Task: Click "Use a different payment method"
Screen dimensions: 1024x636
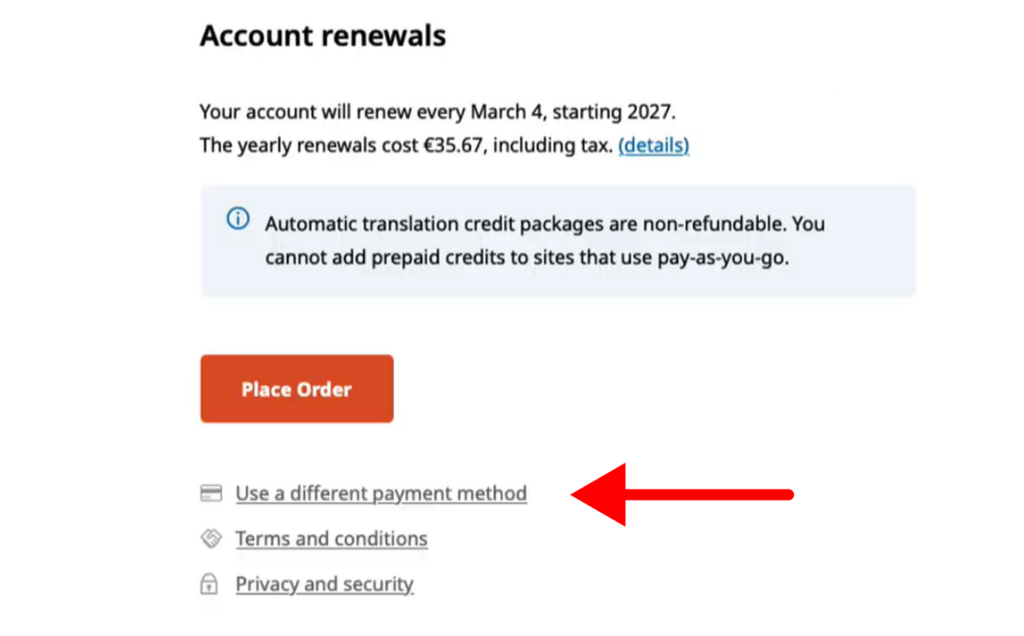Action: click(380, 492)
